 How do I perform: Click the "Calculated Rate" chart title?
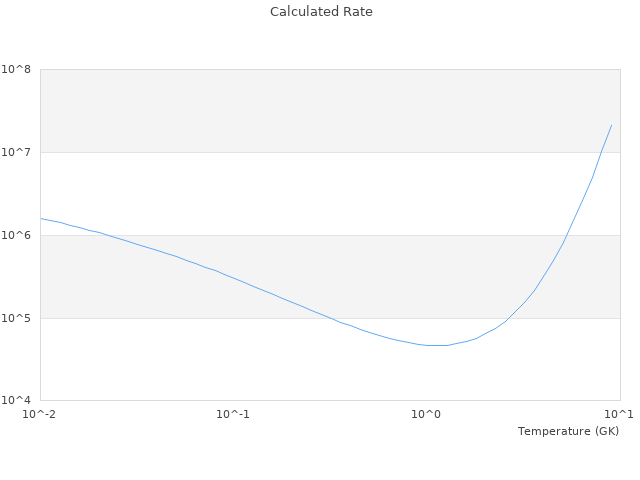pos(320,12)
